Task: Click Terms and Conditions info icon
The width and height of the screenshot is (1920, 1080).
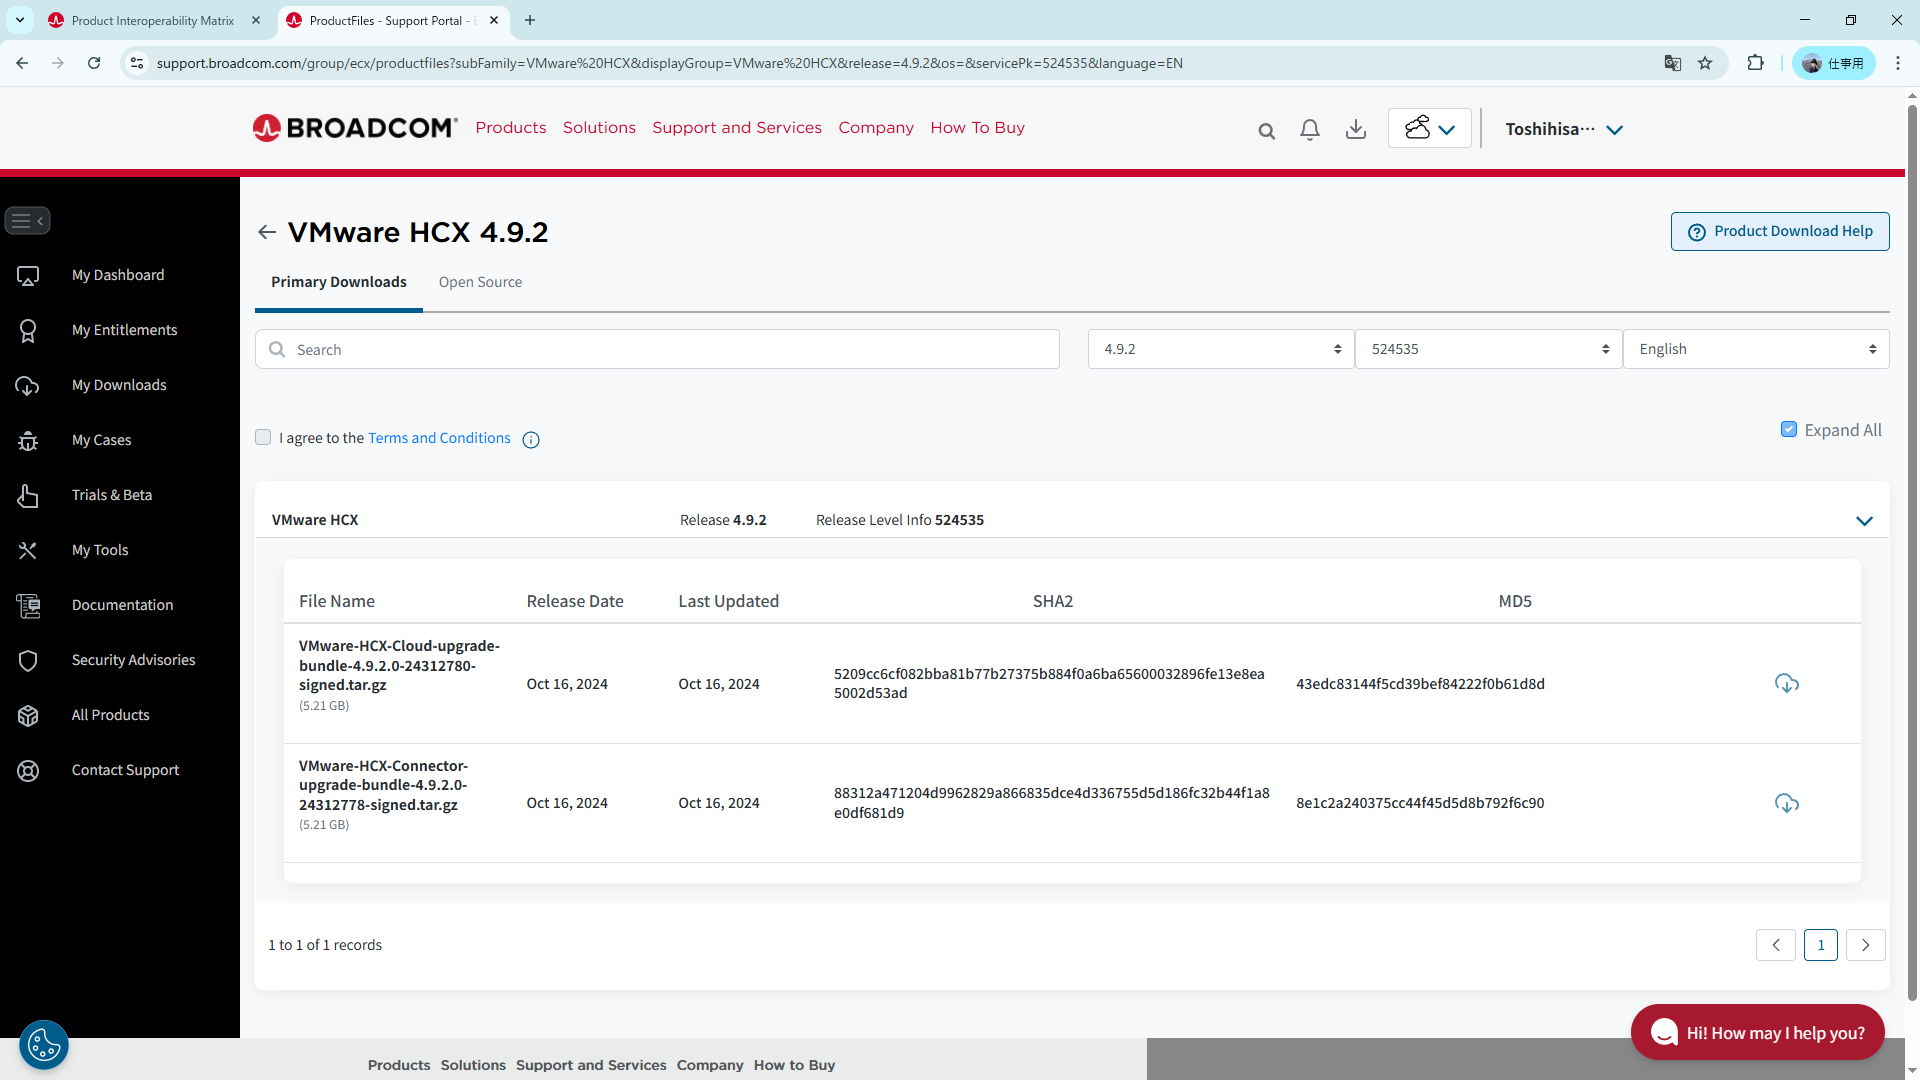Action: tap(531, 440)
